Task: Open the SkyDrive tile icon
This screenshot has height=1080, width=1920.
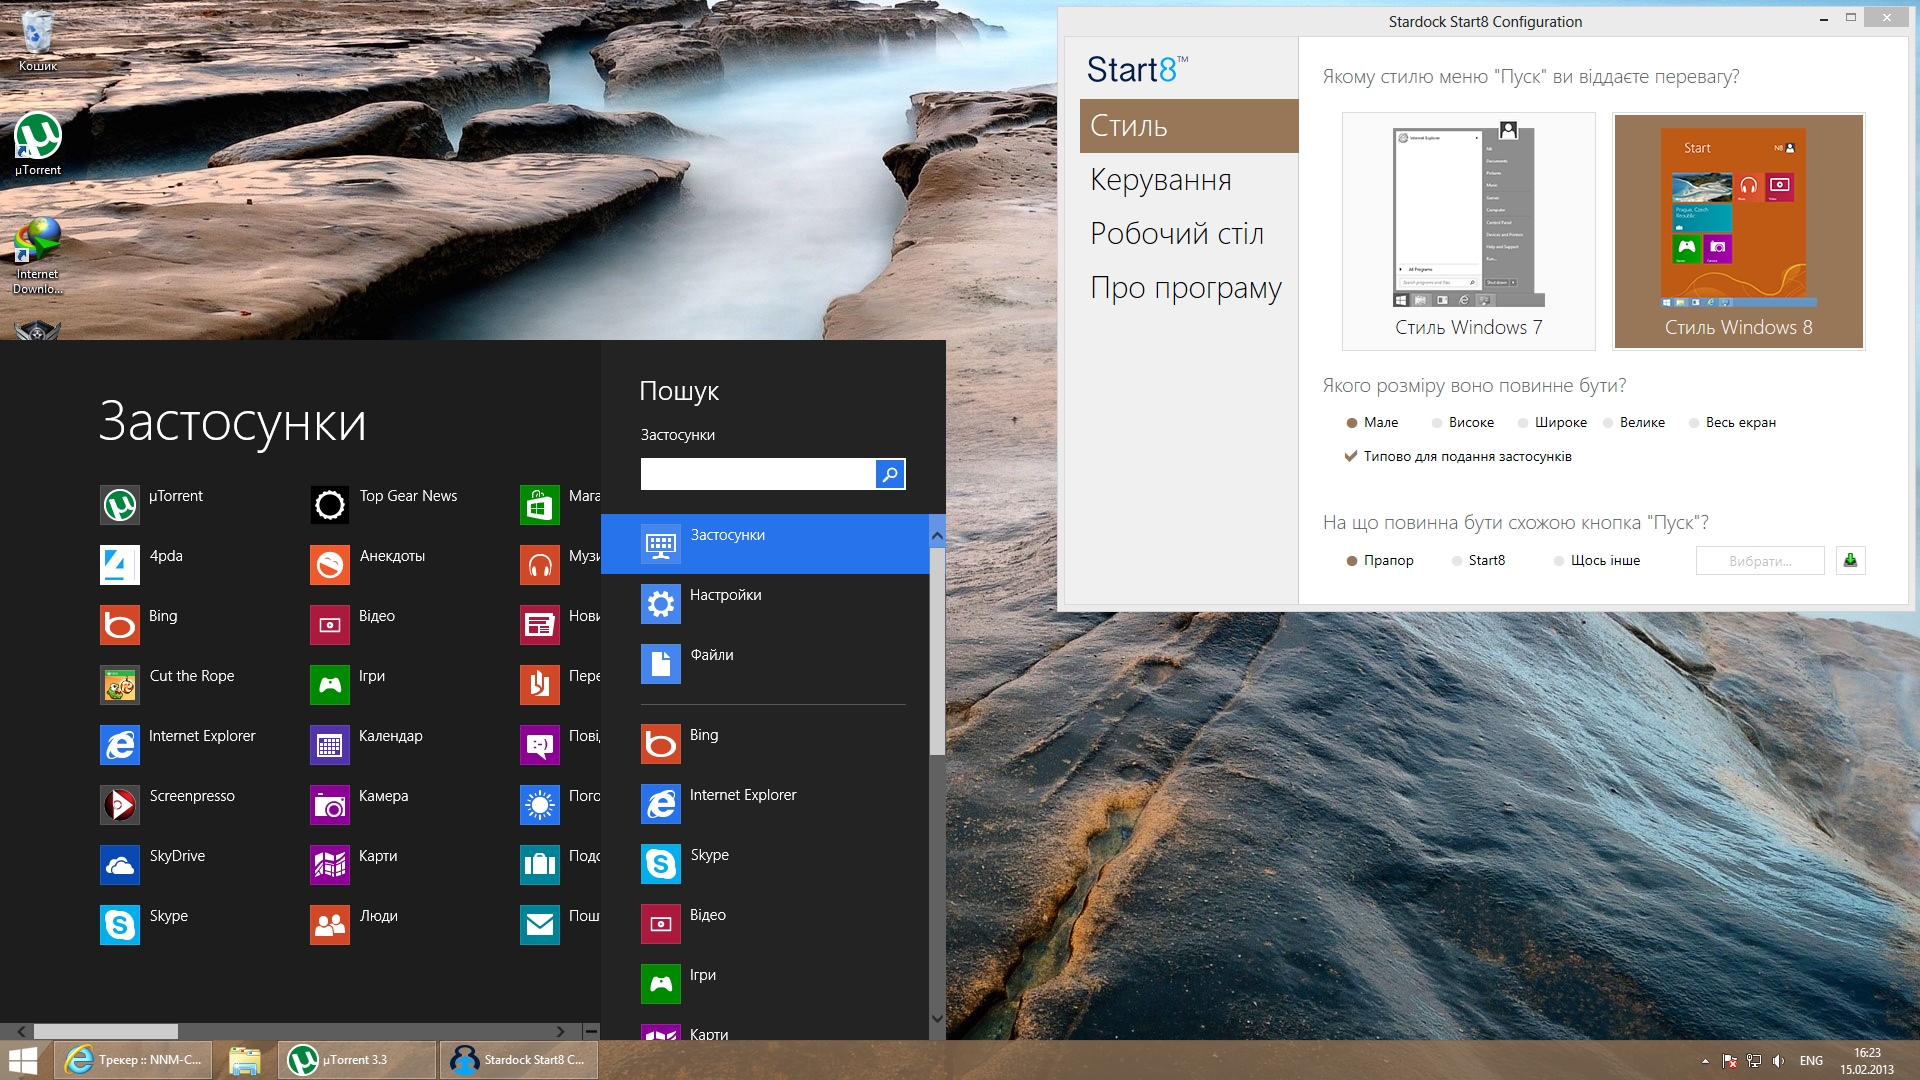Action: click(x=120, y=865)
